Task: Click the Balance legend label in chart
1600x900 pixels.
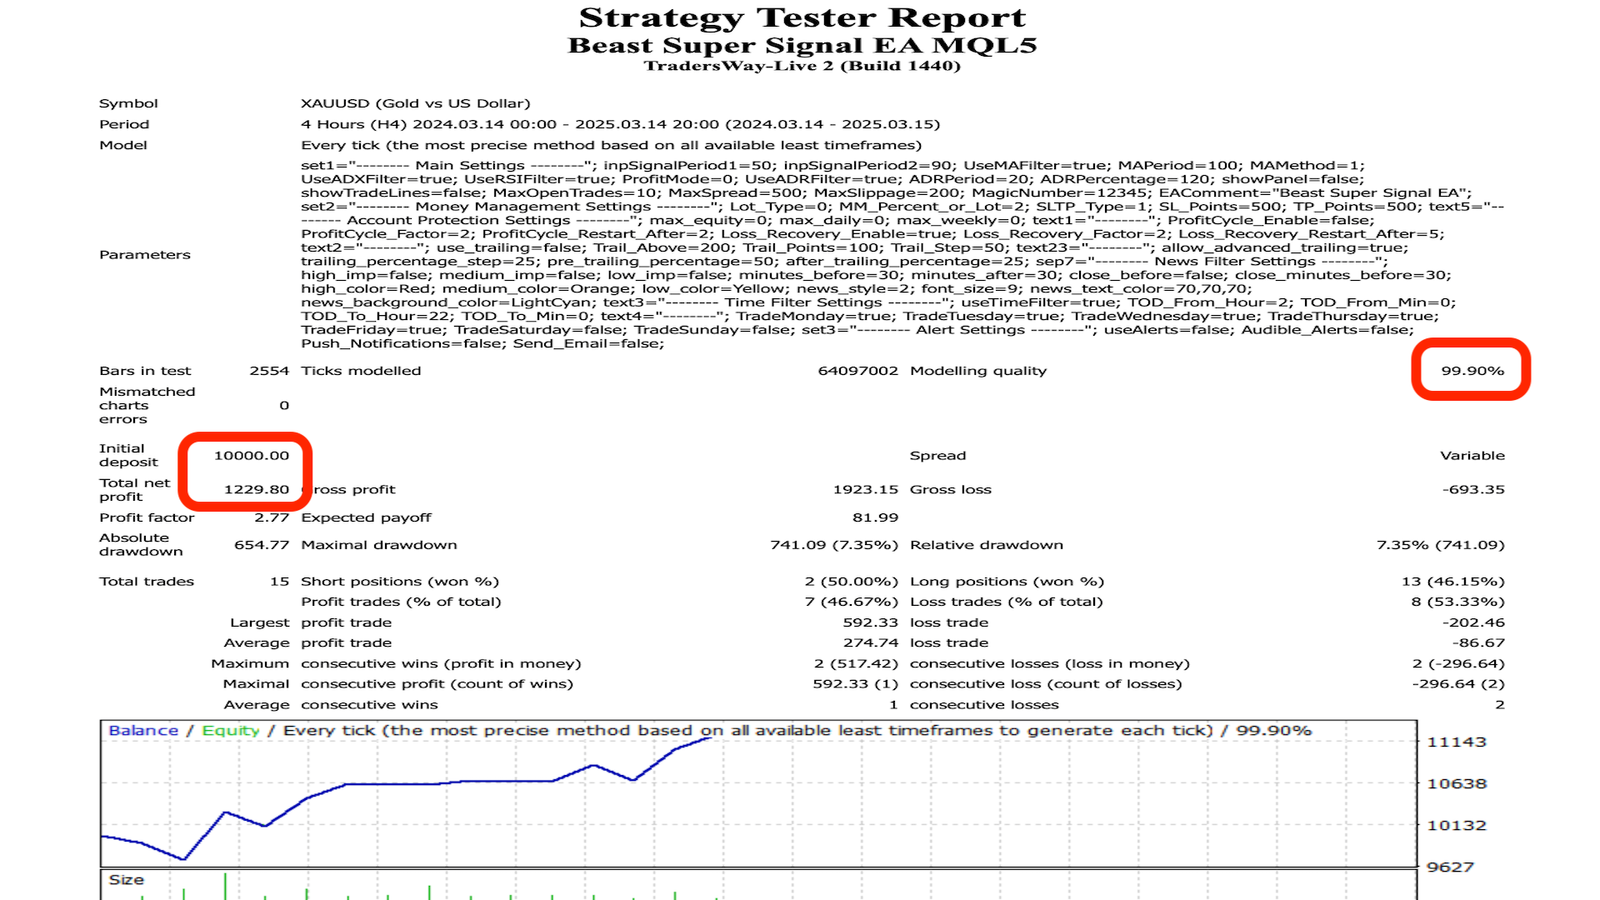Action: (143, 730)
